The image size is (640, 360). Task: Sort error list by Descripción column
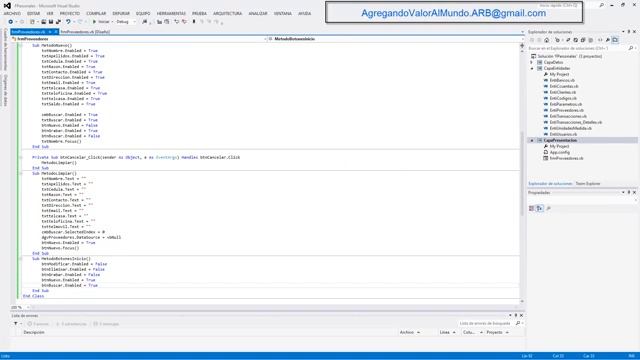pos(34,333)
